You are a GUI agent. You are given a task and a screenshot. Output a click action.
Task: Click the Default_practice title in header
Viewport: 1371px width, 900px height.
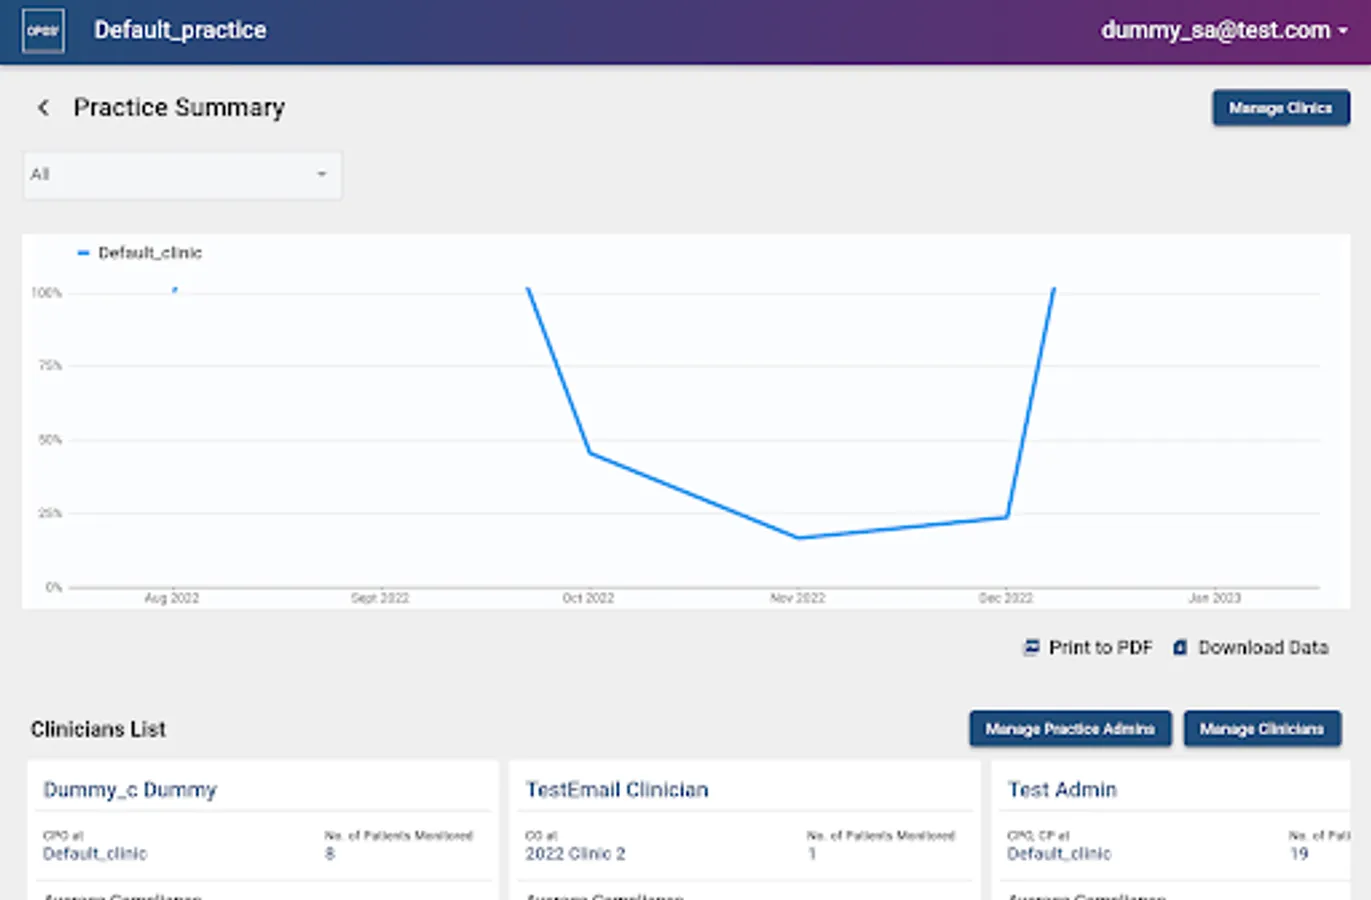pos(180,31)
